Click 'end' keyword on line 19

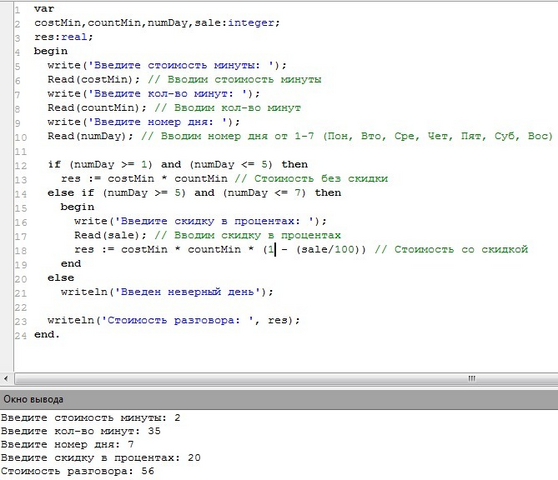pos(71,264)
